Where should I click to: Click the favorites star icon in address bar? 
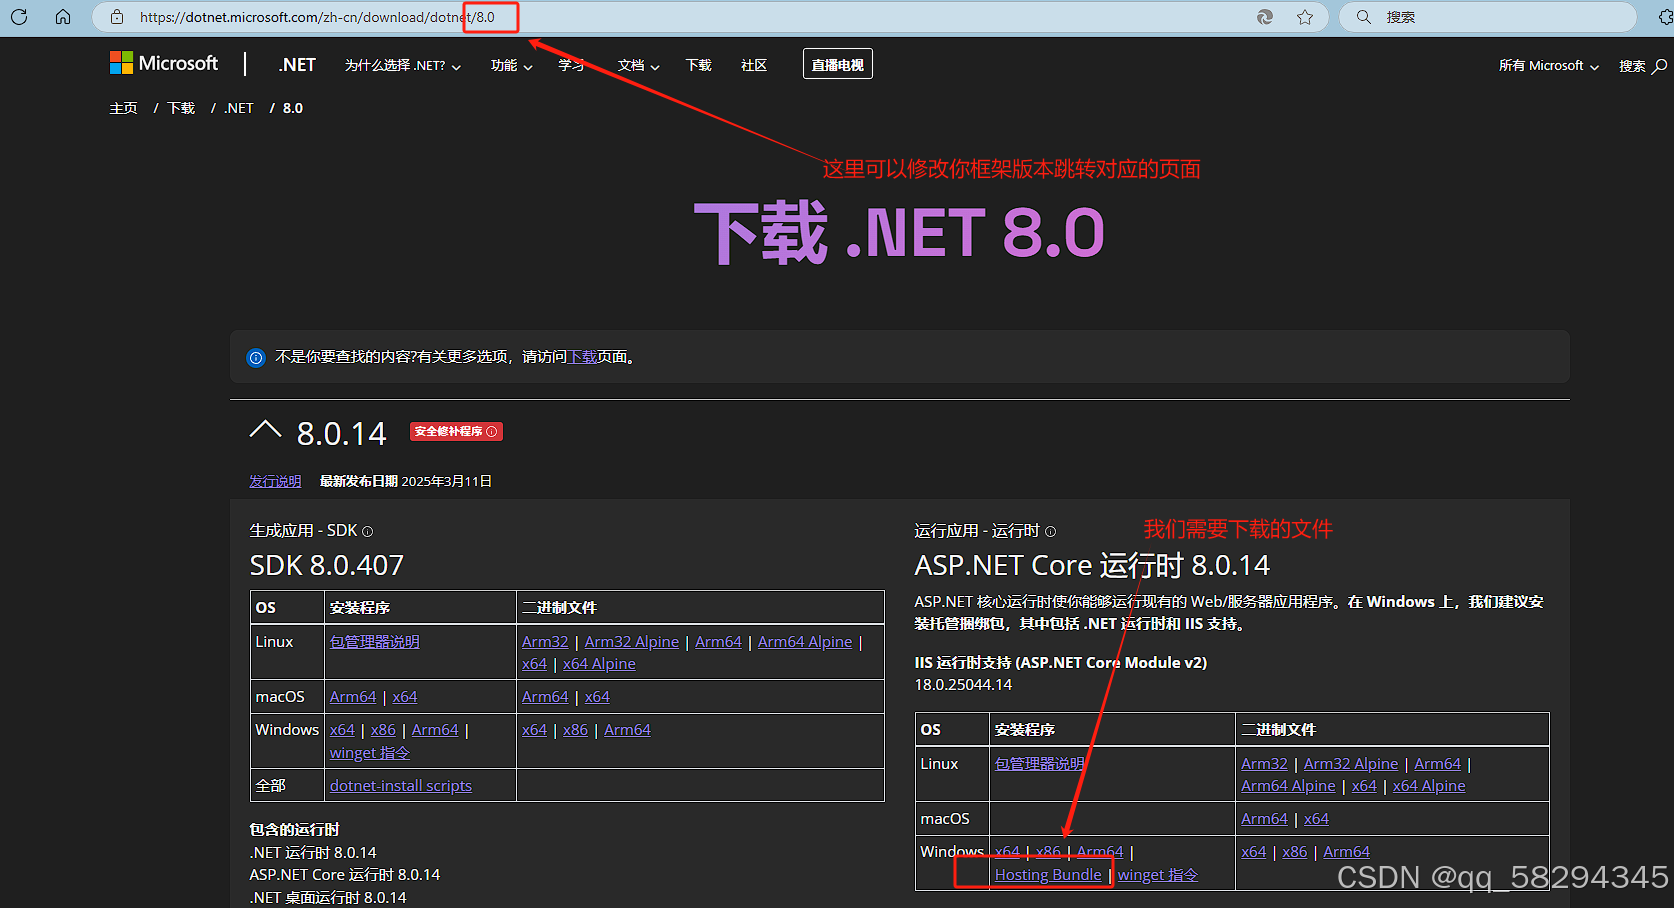coord(1305,17)
